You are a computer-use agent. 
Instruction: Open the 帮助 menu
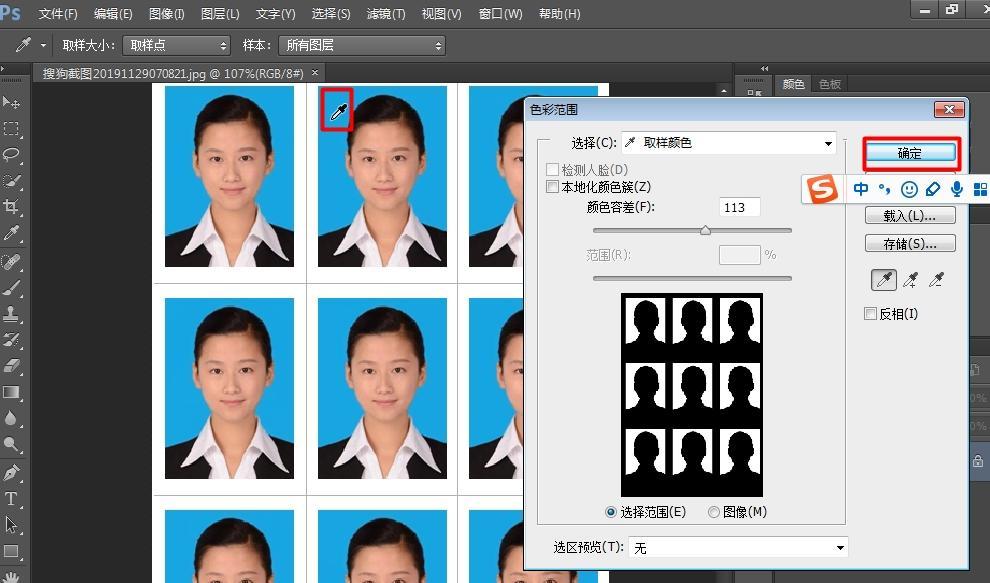(559, 13)
